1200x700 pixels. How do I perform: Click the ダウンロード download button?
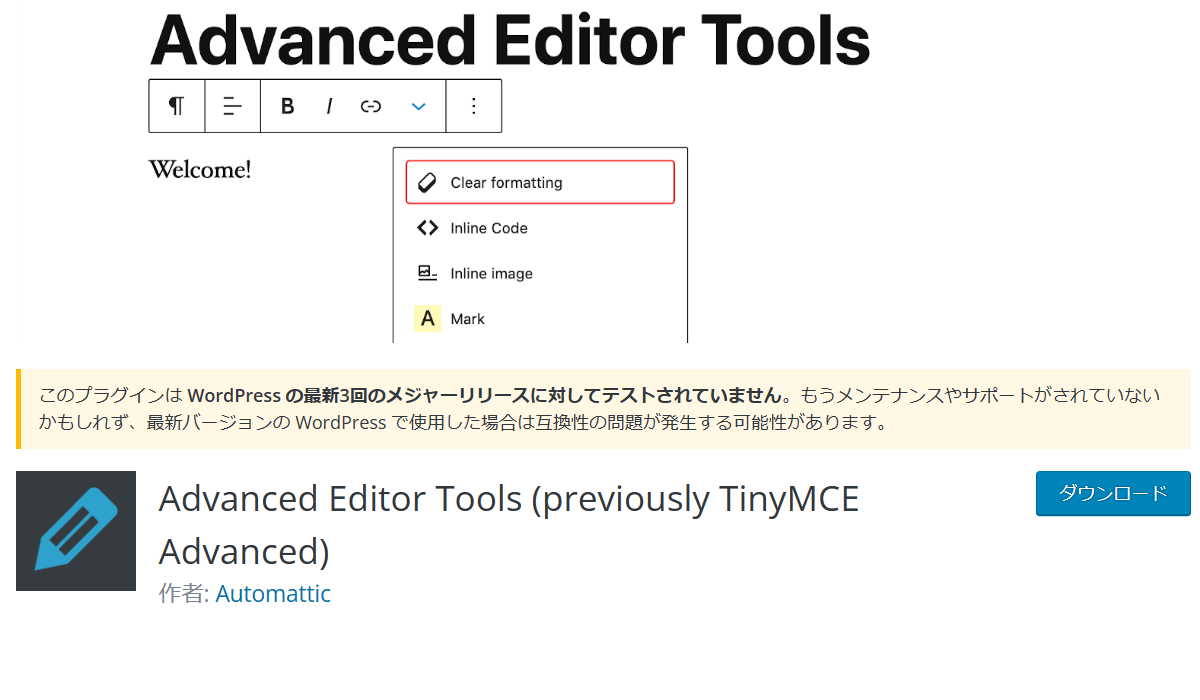[1113, 493]
